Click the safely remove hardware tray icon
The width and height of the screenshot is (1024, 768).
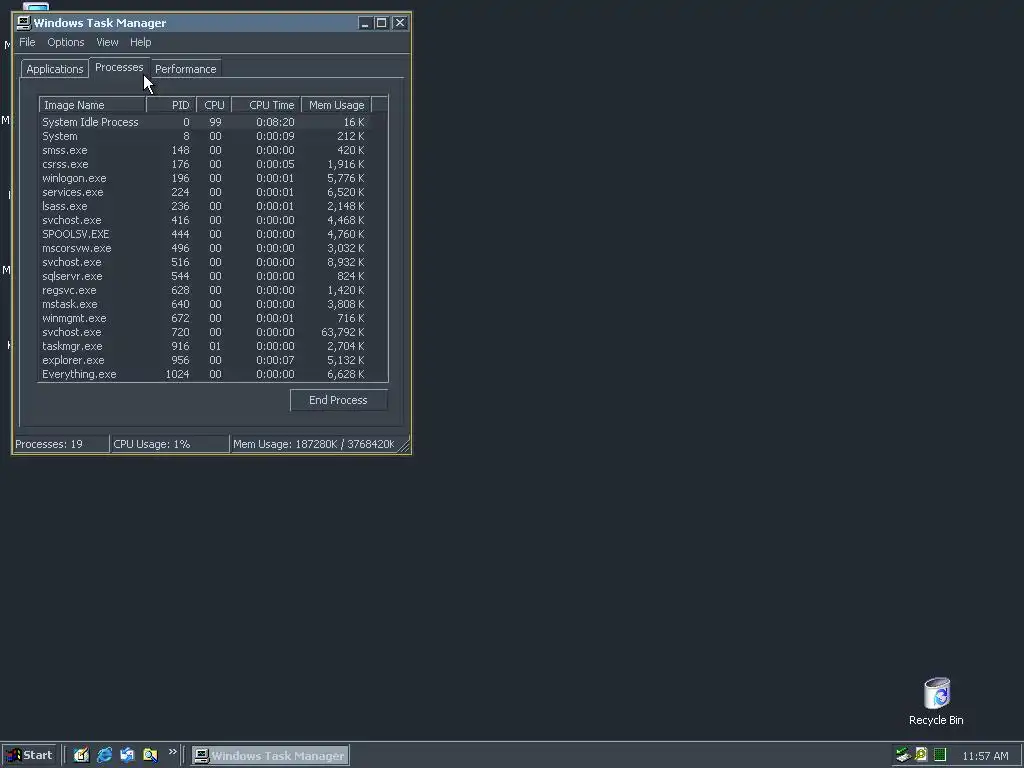pyautogui.click(x=903, y=755)
